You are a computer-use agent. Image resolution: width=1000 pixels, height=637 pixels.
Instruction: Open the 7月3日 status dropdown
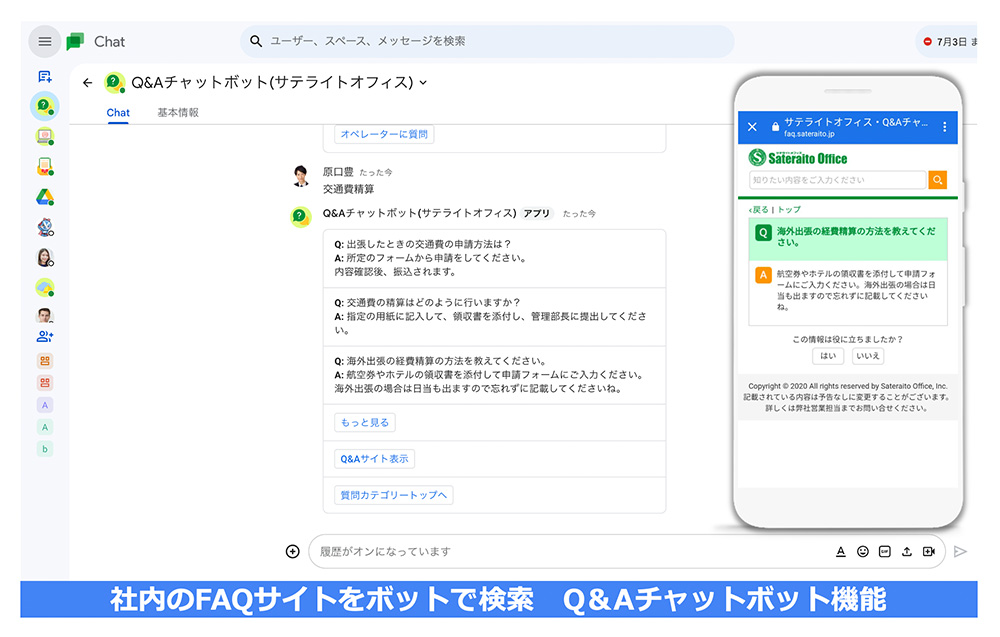[950, 42]
